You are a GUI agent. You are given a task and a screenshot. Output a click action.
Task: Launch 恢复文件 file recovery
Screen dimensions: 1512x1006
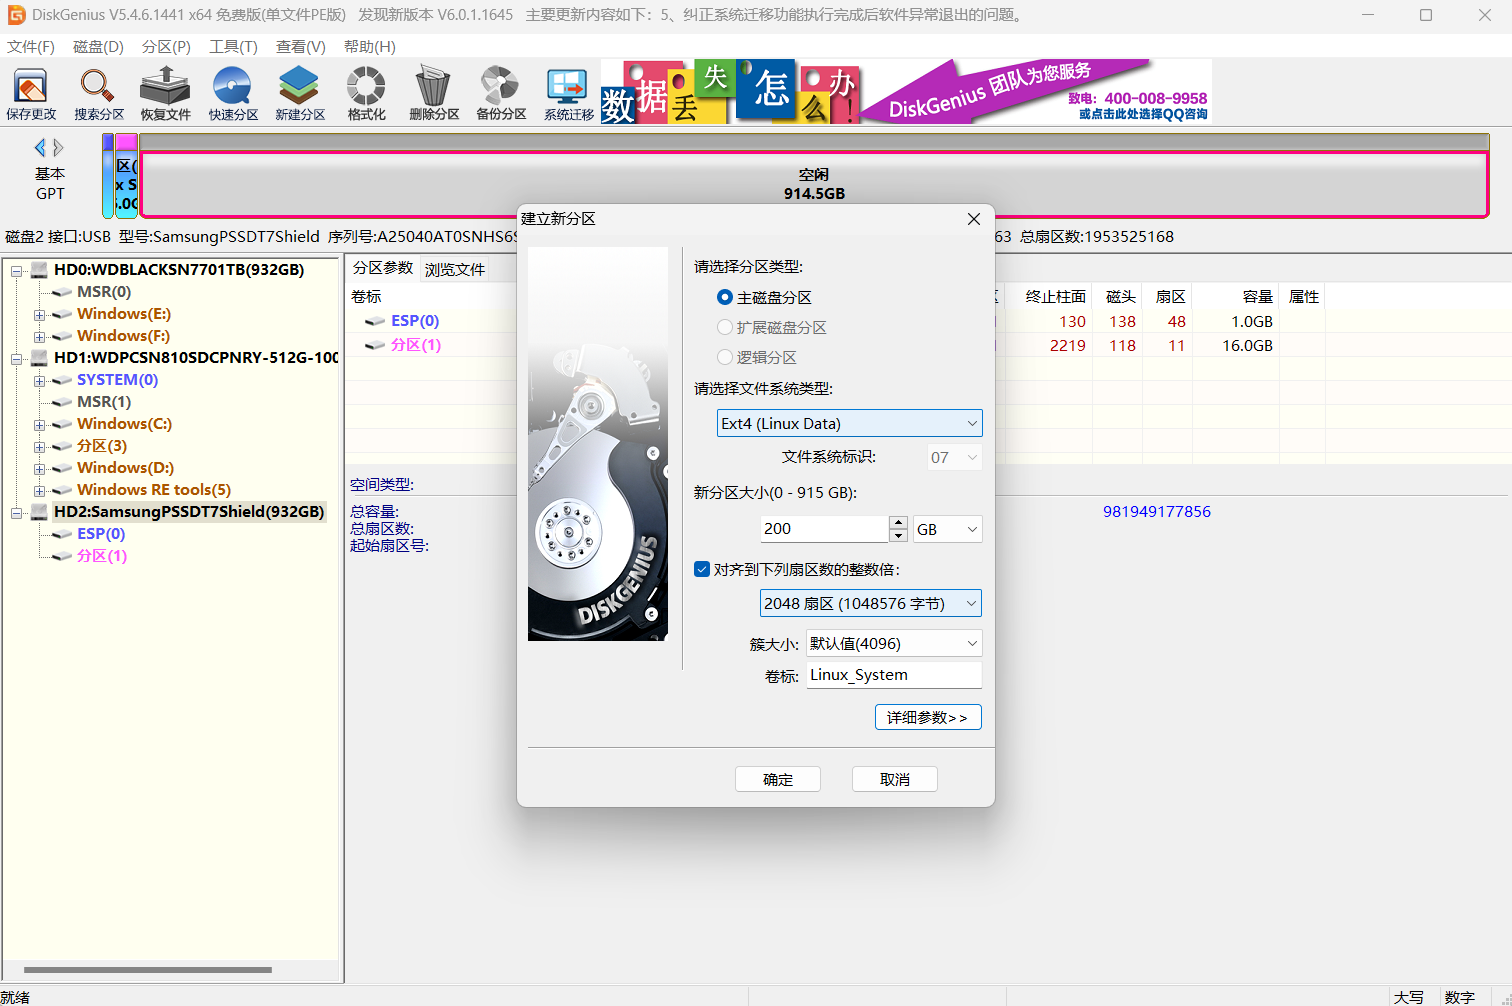[164, 92]
